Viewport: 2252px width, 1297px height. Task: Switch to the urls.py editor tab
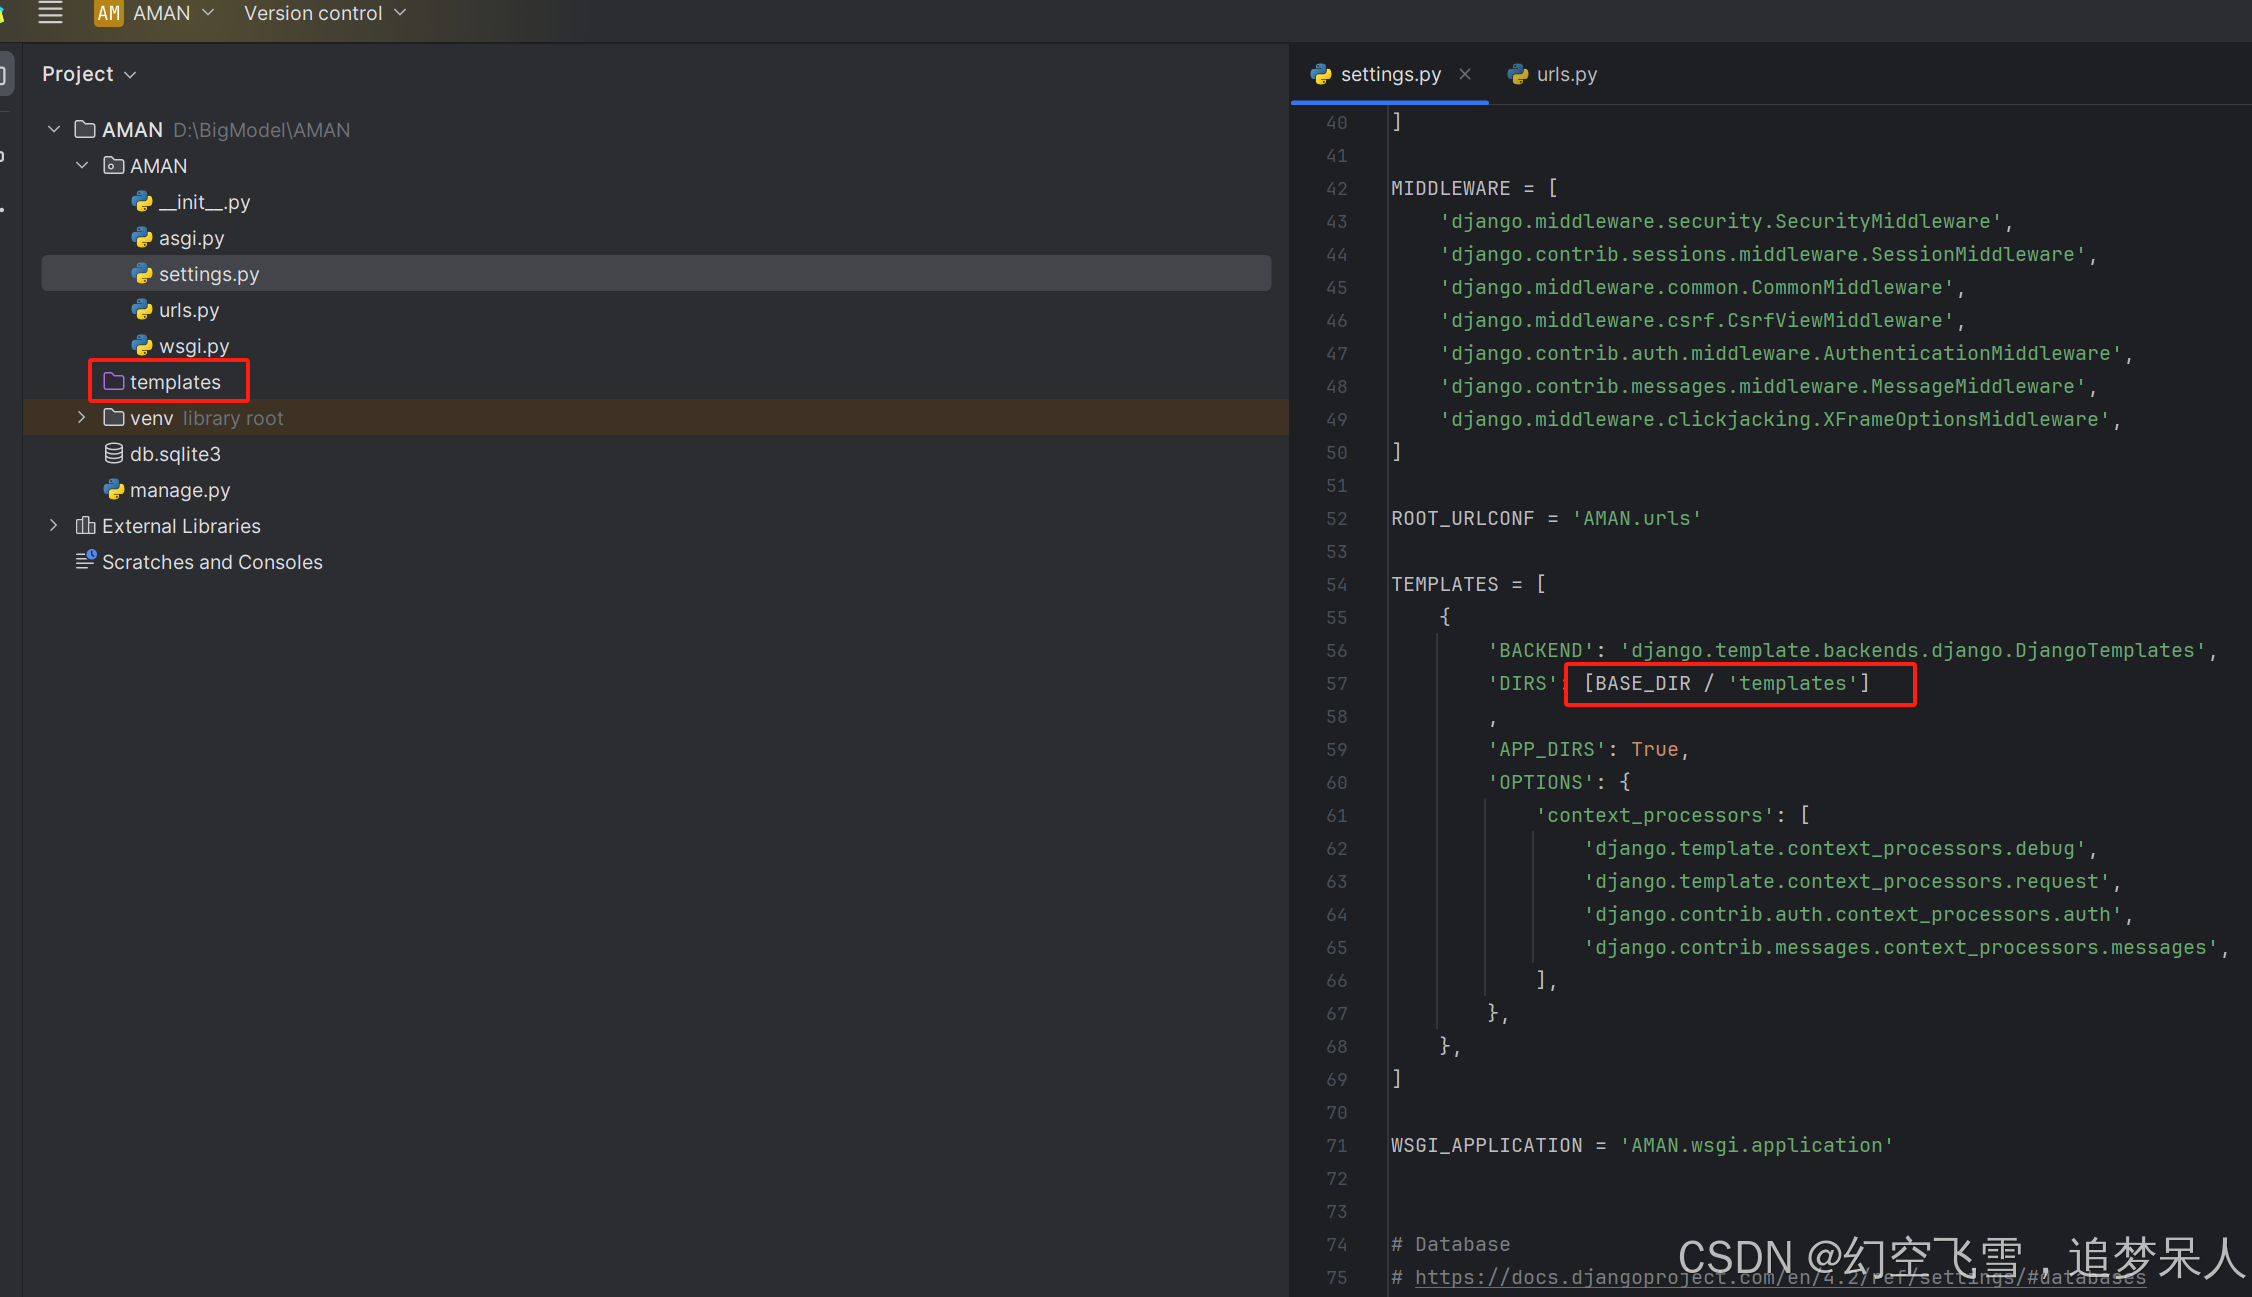[1565, 74]
